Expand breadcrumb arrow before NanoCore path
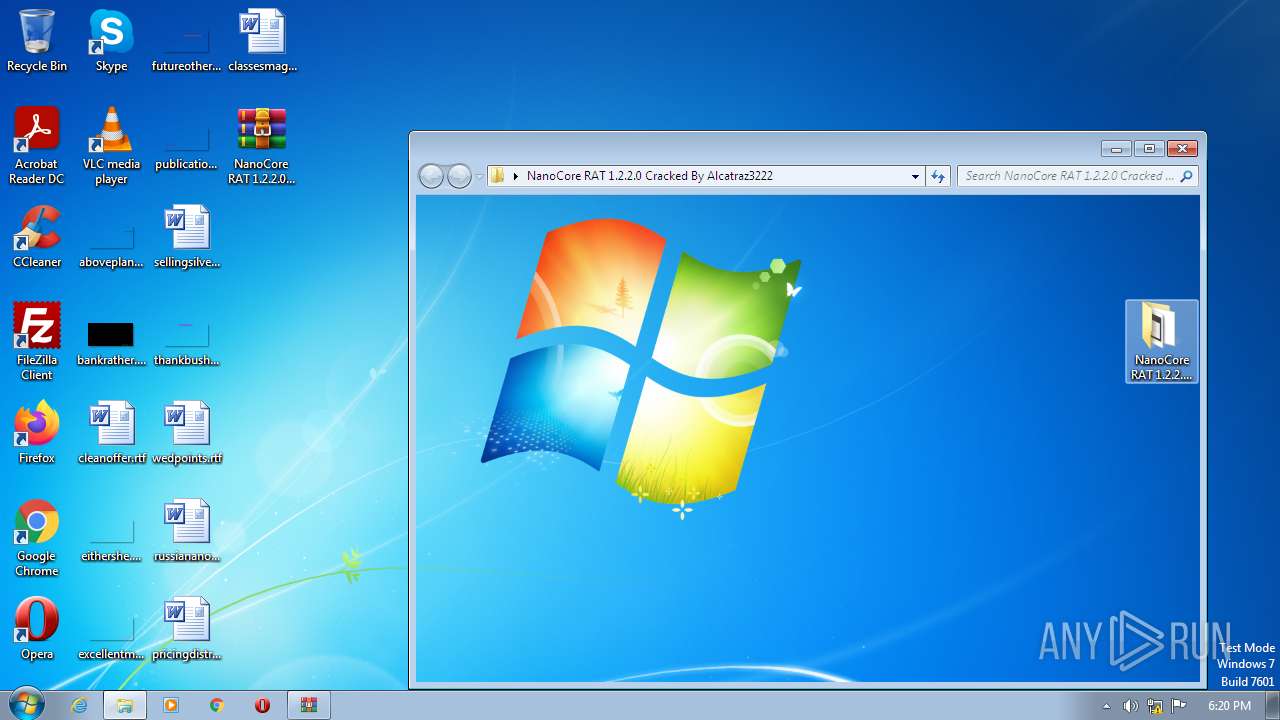The width and height of the screenshot is (1280, 720). click(x=516, y=176)
